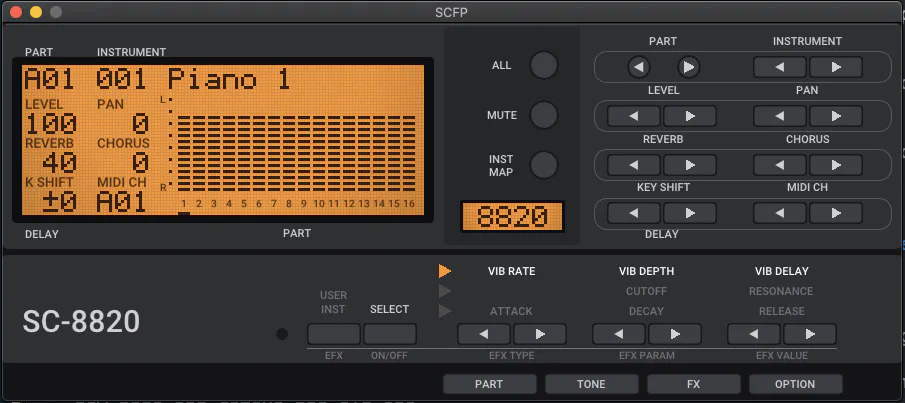Decrease VIB RATE / EFX TYPE value
Screen dimensions: 905x403
[x=484, y=334]
